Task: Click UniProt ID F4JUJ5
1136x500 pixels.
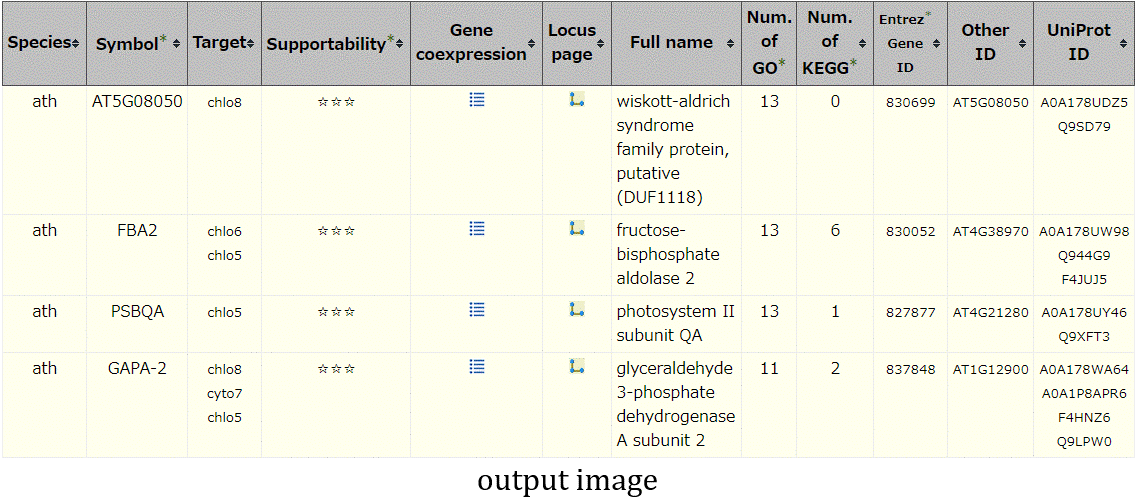Action: (x=1083, y=280)
